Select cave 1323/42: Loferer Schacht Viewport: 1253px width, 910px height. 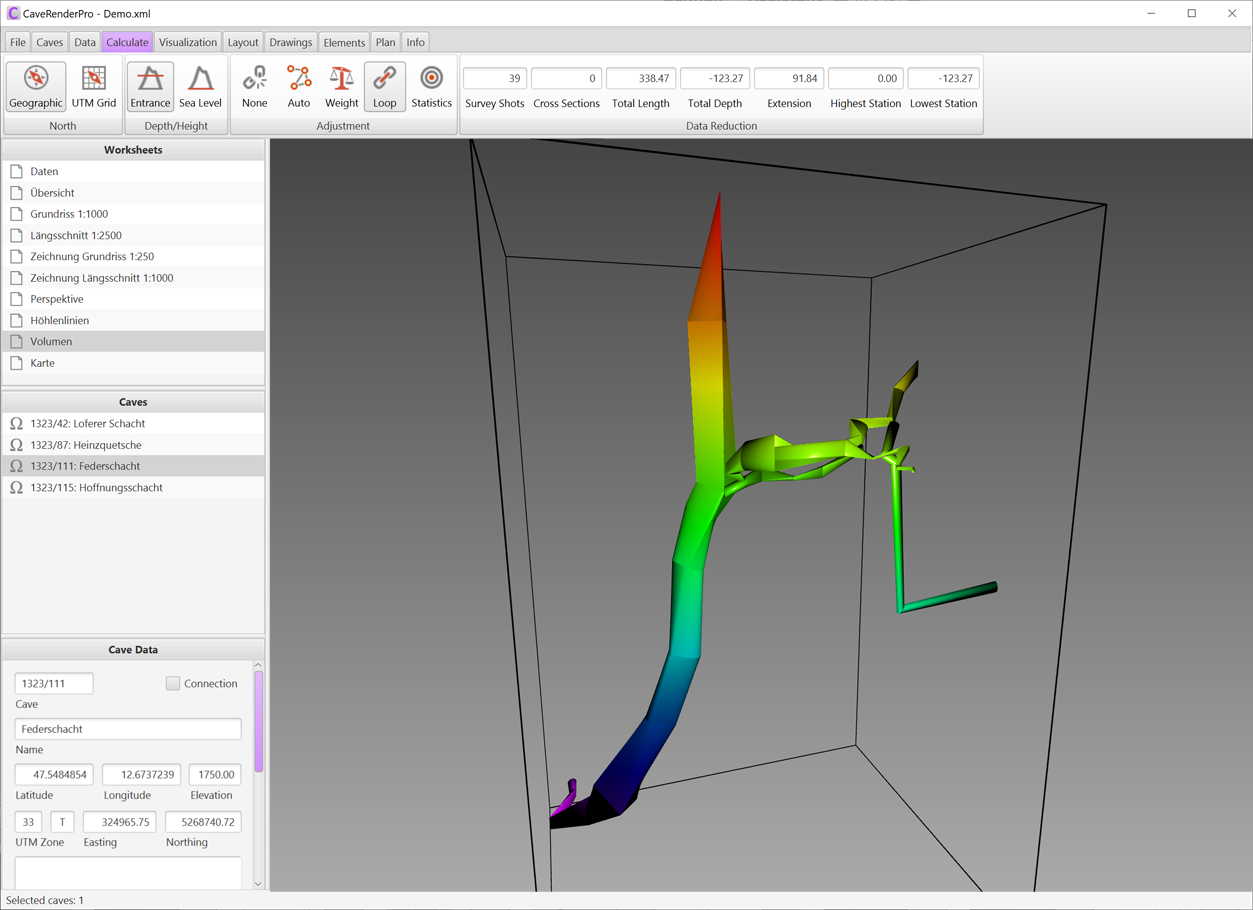pyautogui.click(x=87, y=424)
